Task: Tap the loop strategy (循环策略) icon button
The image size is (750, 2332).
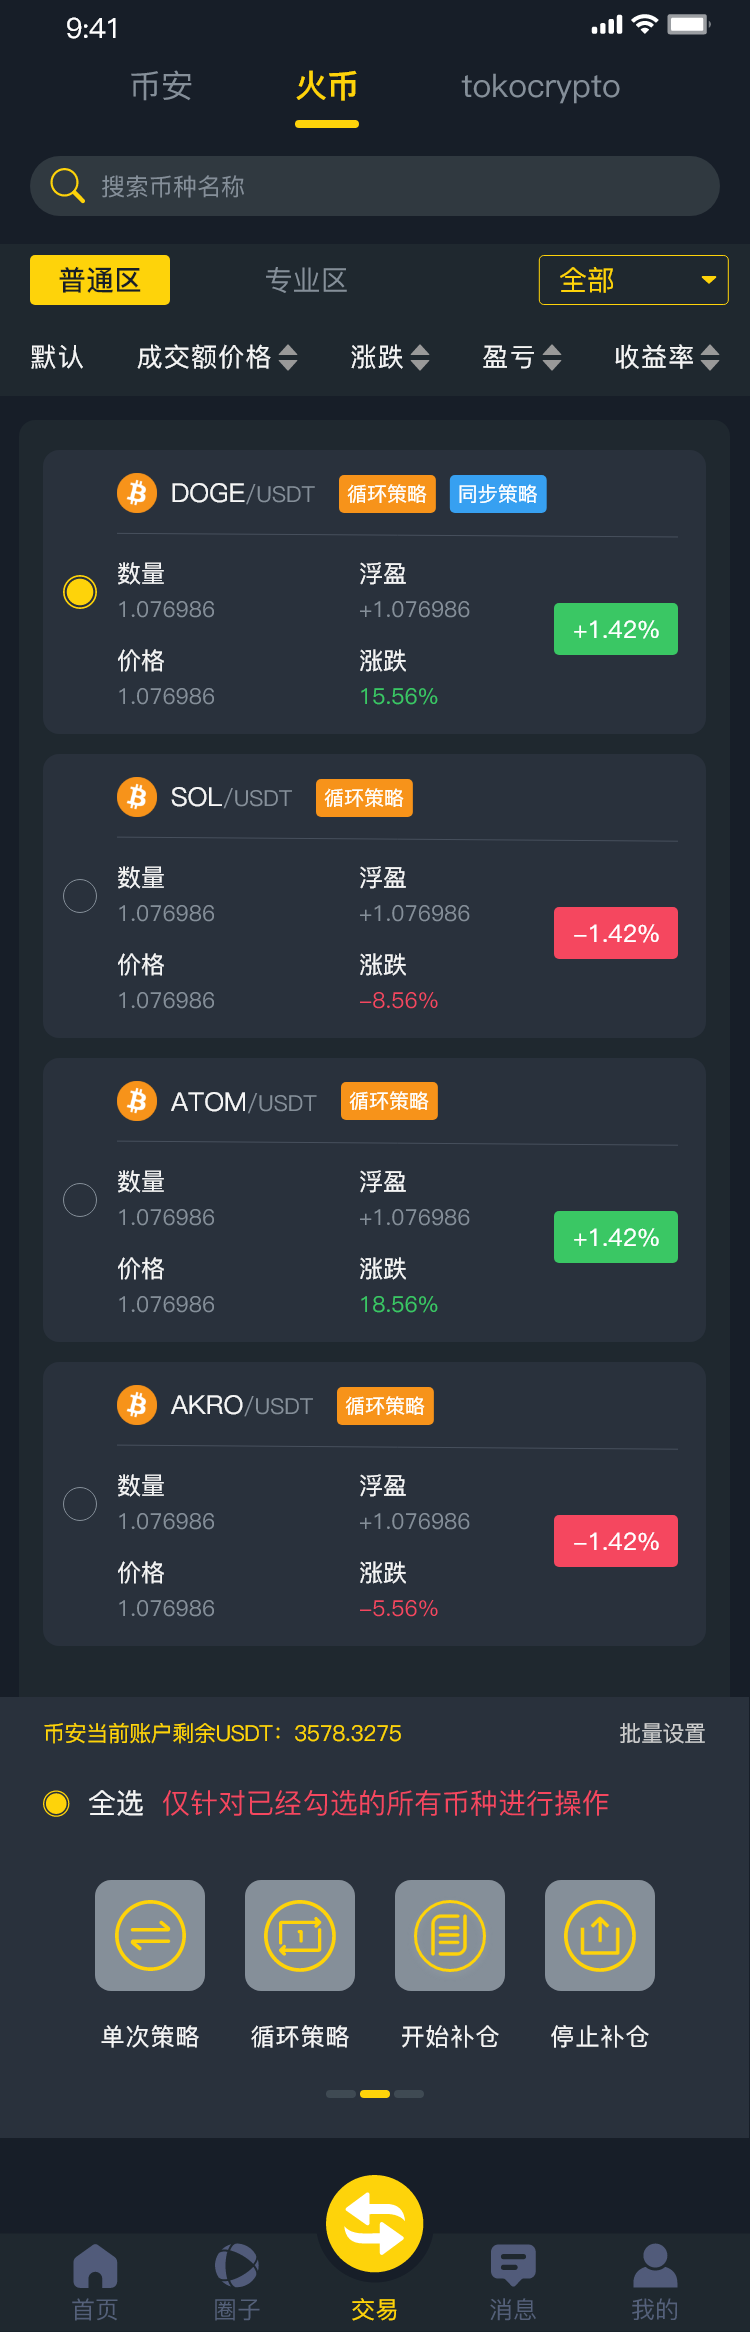Action: pyautogui.click(x=300, y=1935)
